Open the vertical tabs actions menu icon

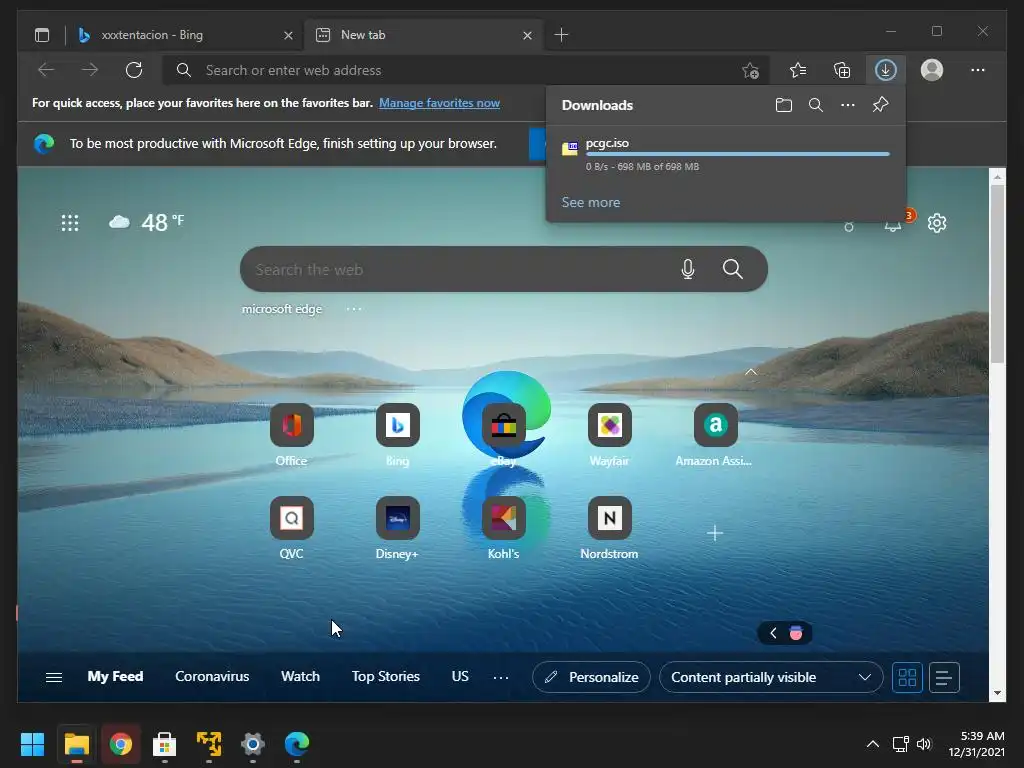(x=42, y=35)
